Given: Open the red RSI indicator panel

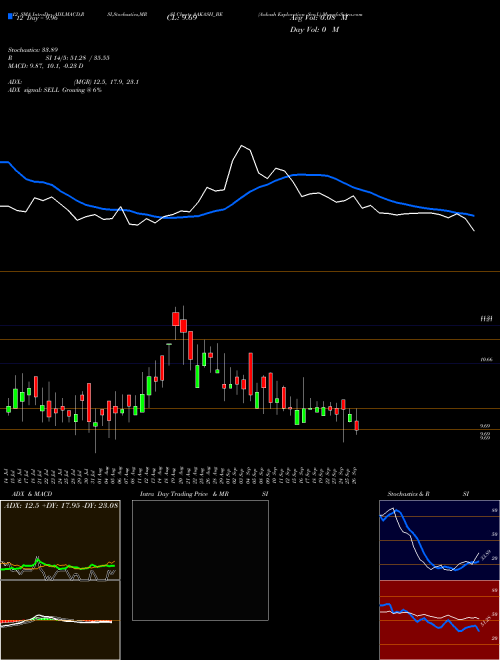Looking at the screenshot, I should tap(439, 620).
